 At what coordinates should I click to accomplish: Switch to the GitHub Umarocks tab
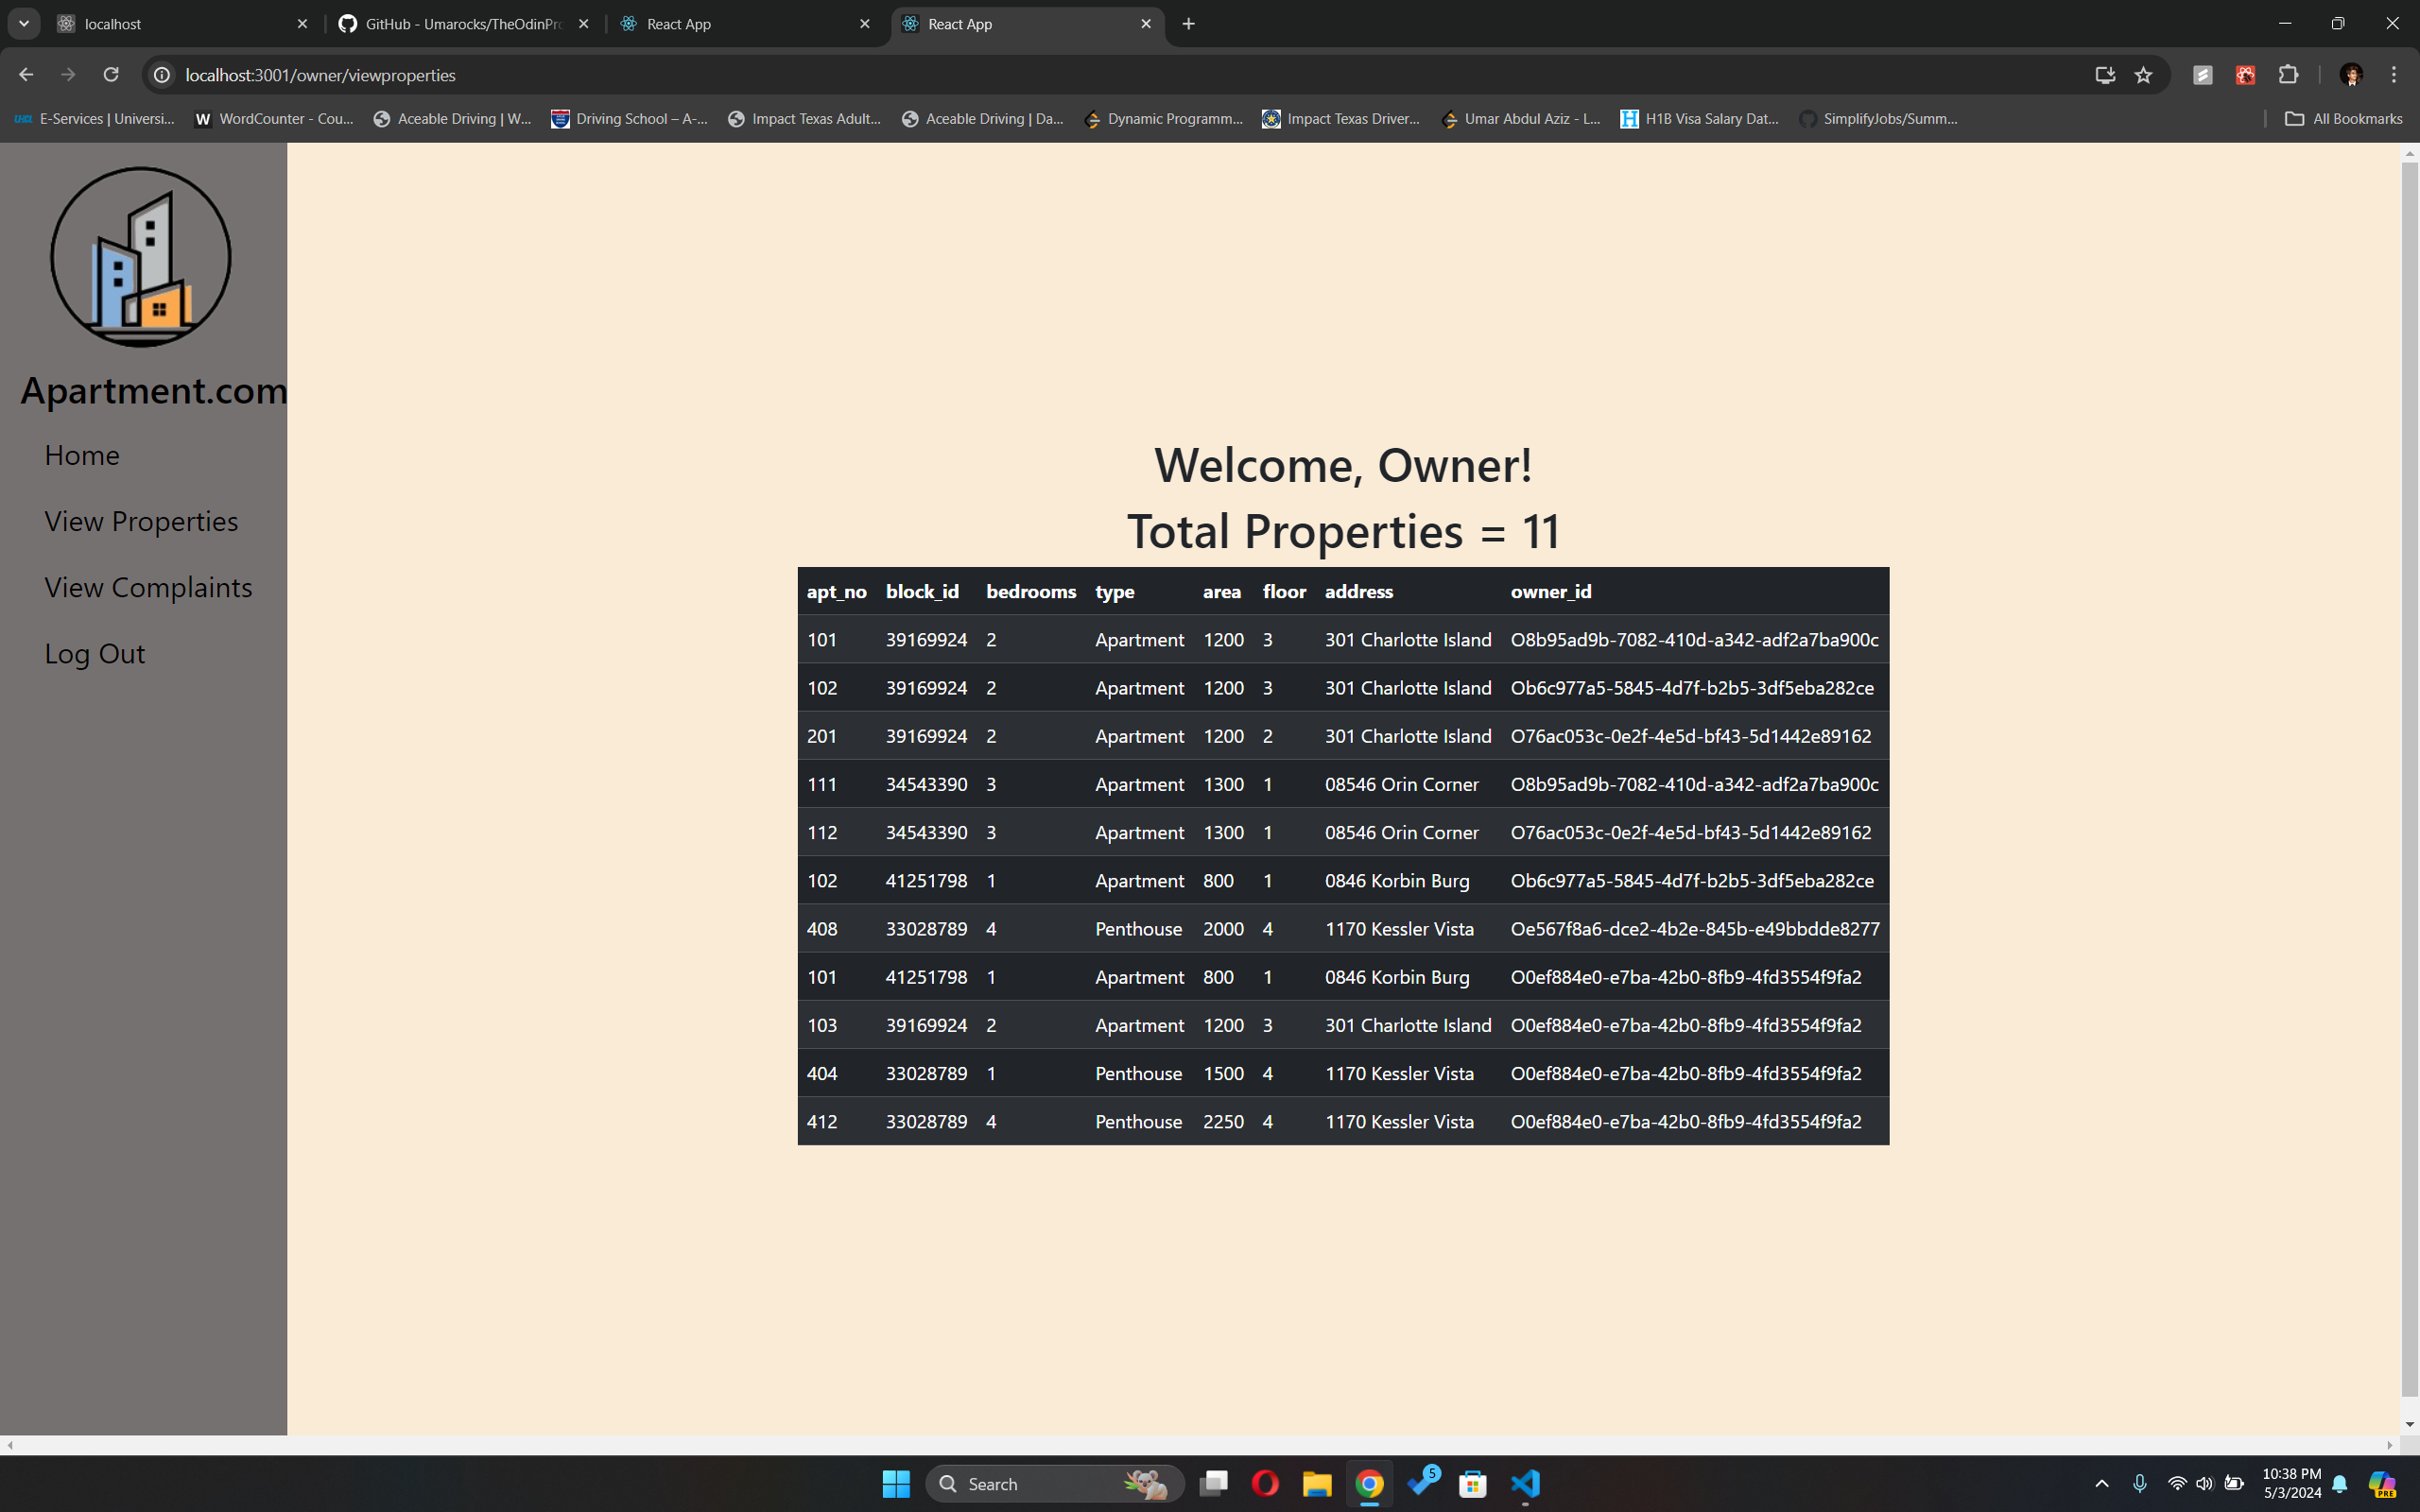[x=464, y=24]
